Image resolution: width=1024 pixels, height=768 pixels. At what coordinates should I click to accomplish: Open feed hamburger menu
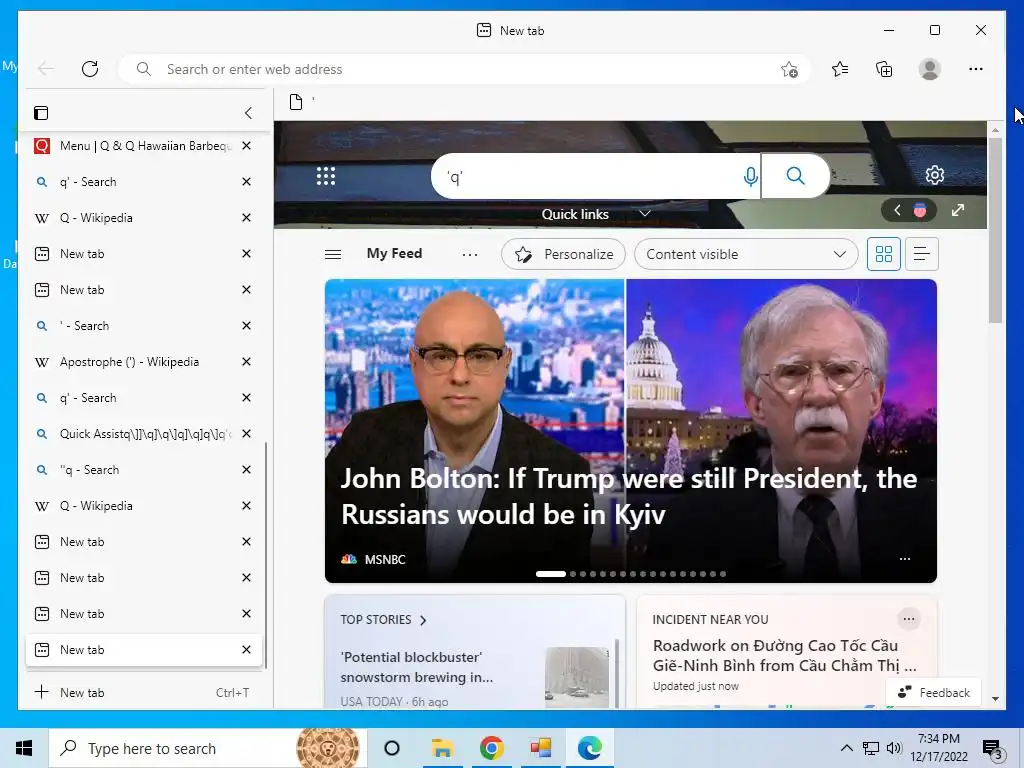pyautogui.click(x=333, y=254)
